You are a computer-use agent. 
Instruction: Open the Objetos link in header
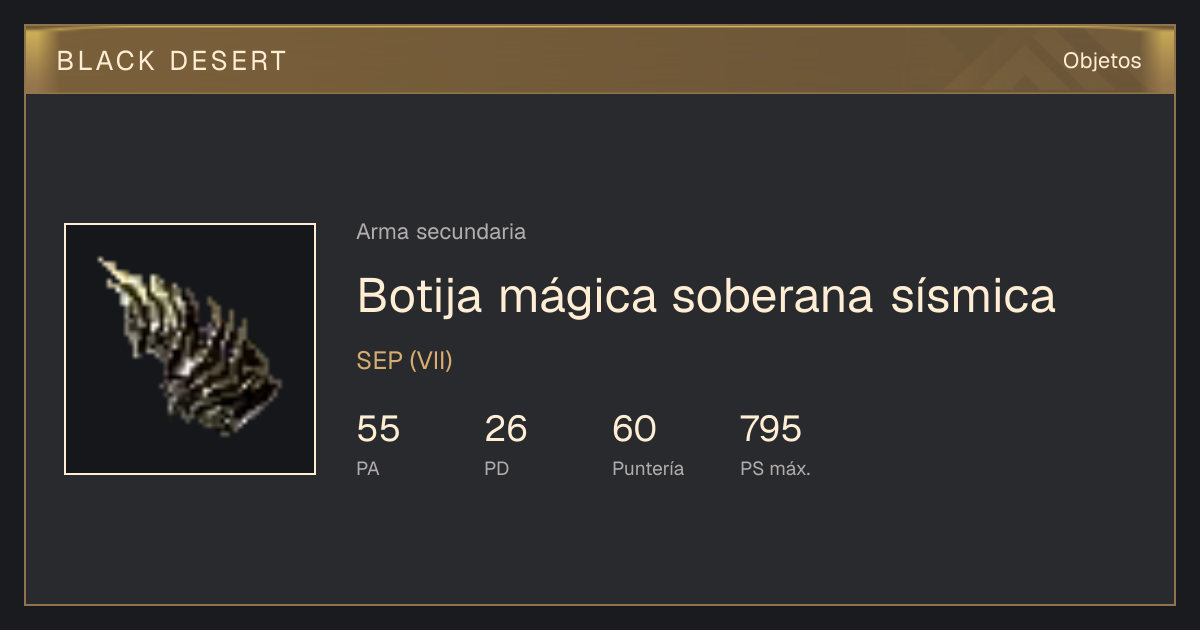pyautogui.click(x=1102, y=61)
